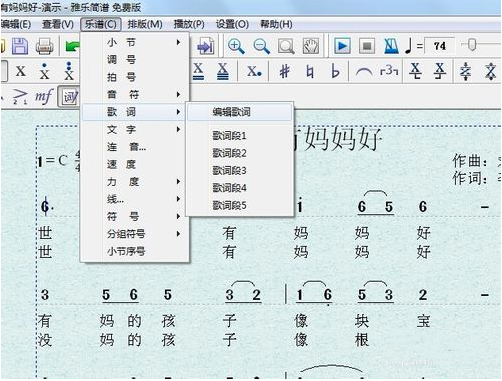The height and width of the screenshot is (381, 502).
Task: Expand the 音符 submenu
Action: click(135, 95)
